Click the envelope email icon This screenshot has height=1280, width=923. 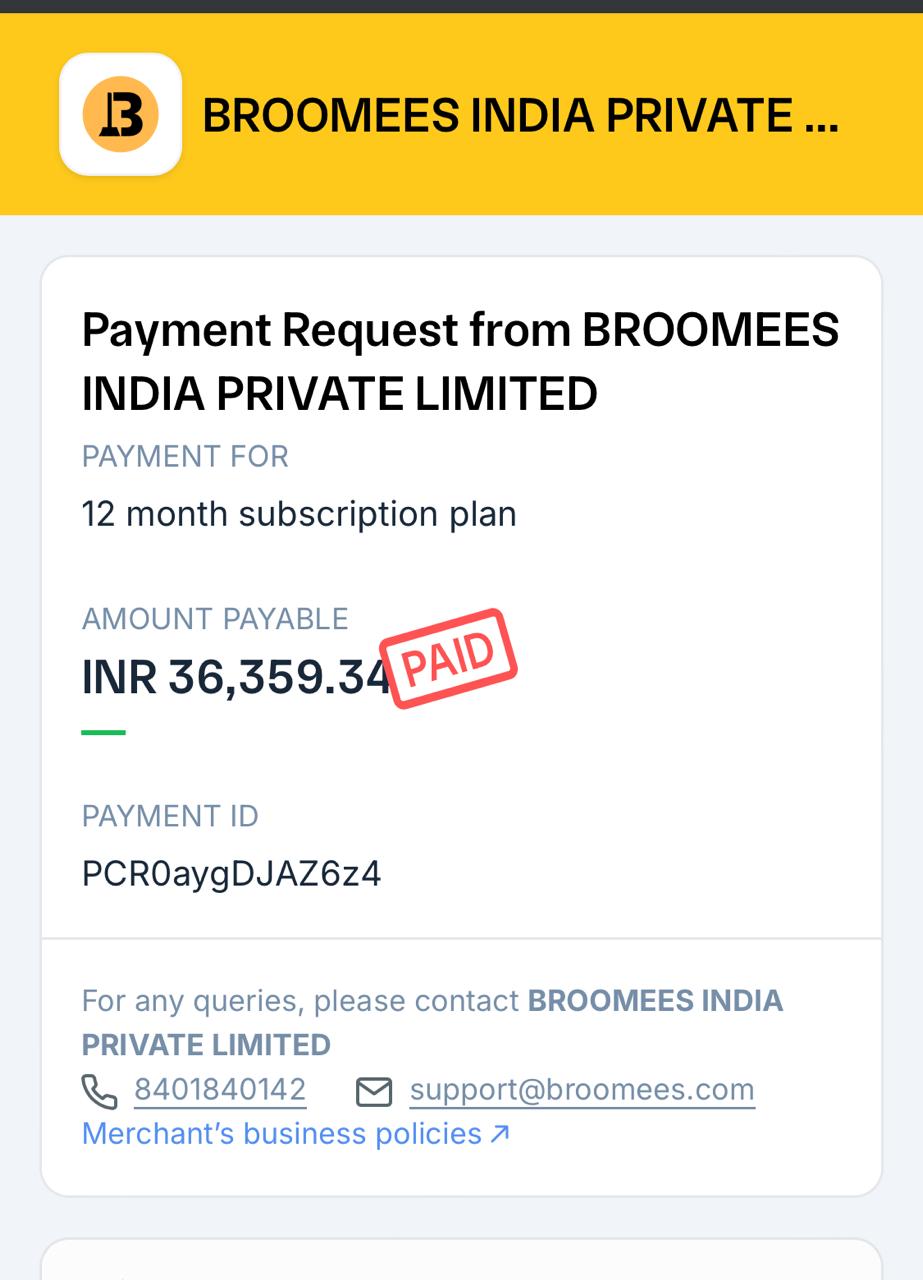click(374, 1091)
